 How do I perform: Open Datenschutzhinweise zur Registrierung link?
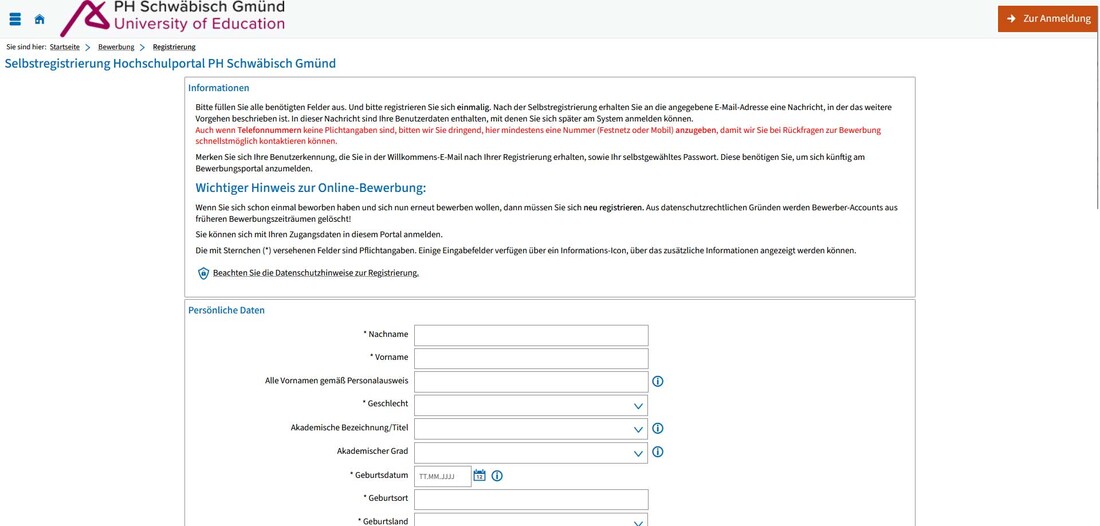(316, 273)
